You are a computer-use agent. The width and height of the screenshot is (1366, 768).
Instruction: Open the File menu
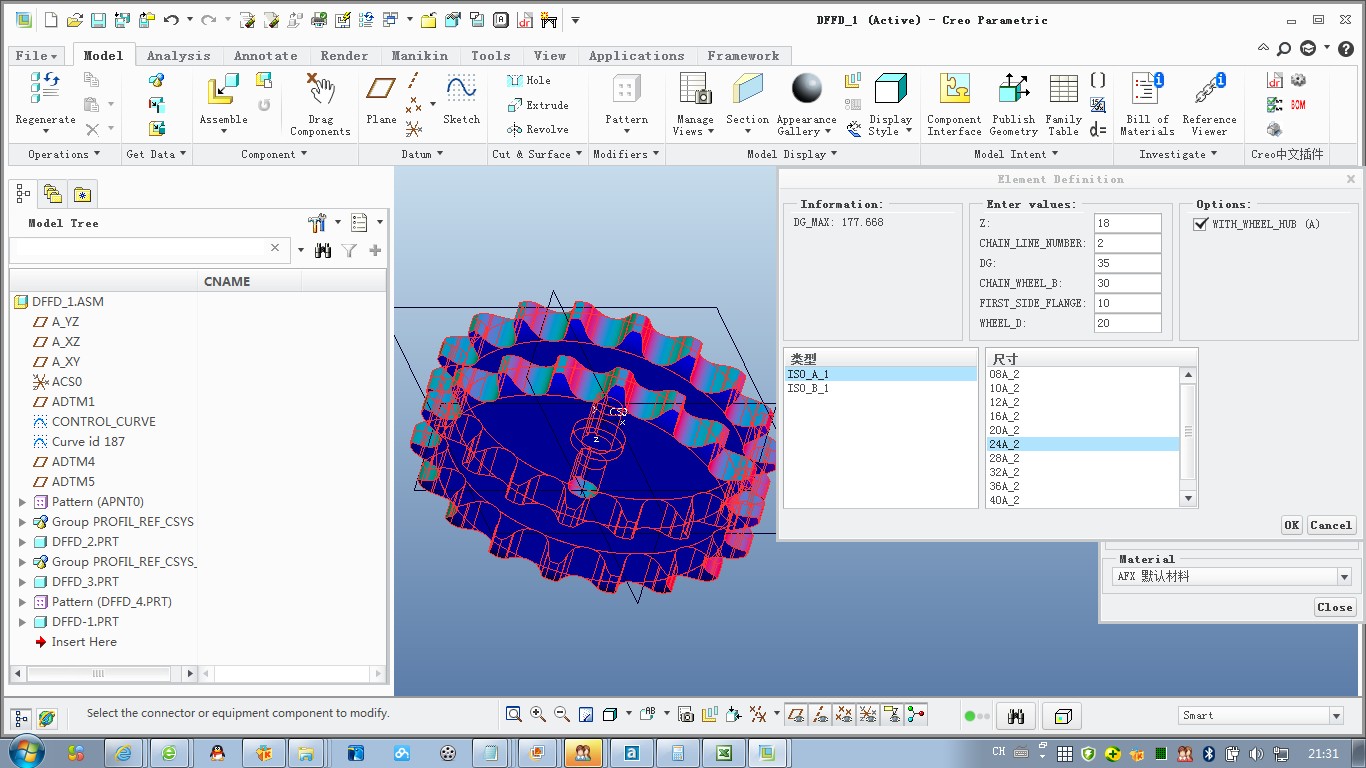point(37,56)
